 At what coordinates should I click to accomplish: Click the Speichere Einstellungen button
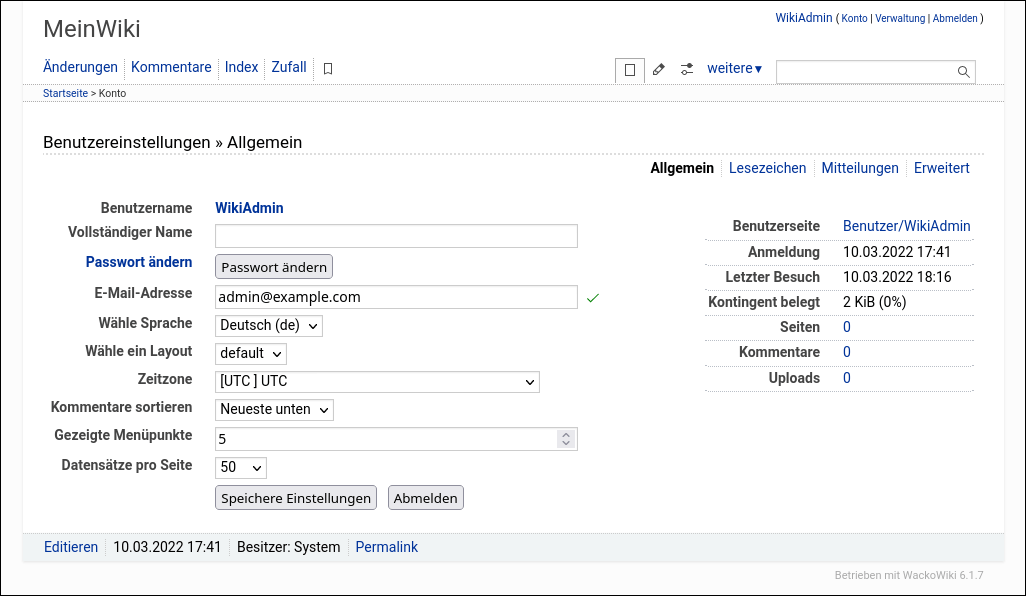295,497
